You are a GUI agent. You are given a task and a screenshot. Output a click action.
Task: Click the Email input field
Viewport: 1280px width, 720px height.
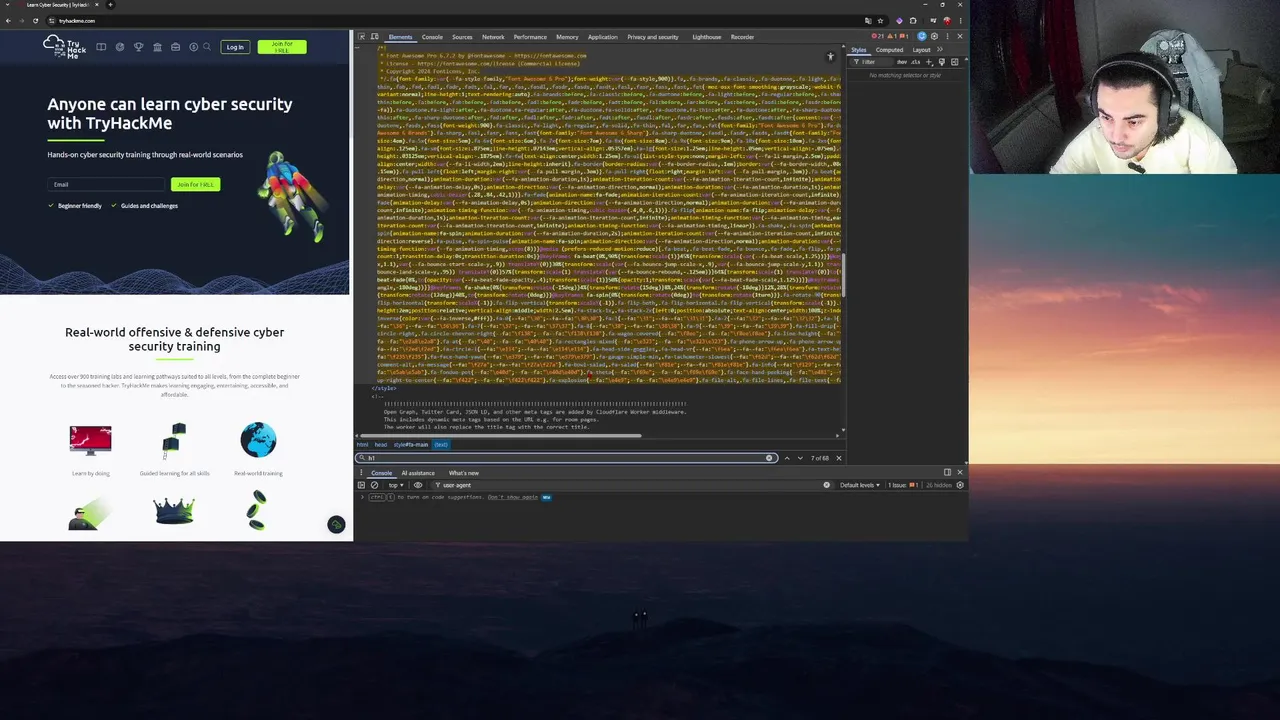coord(107,184)
